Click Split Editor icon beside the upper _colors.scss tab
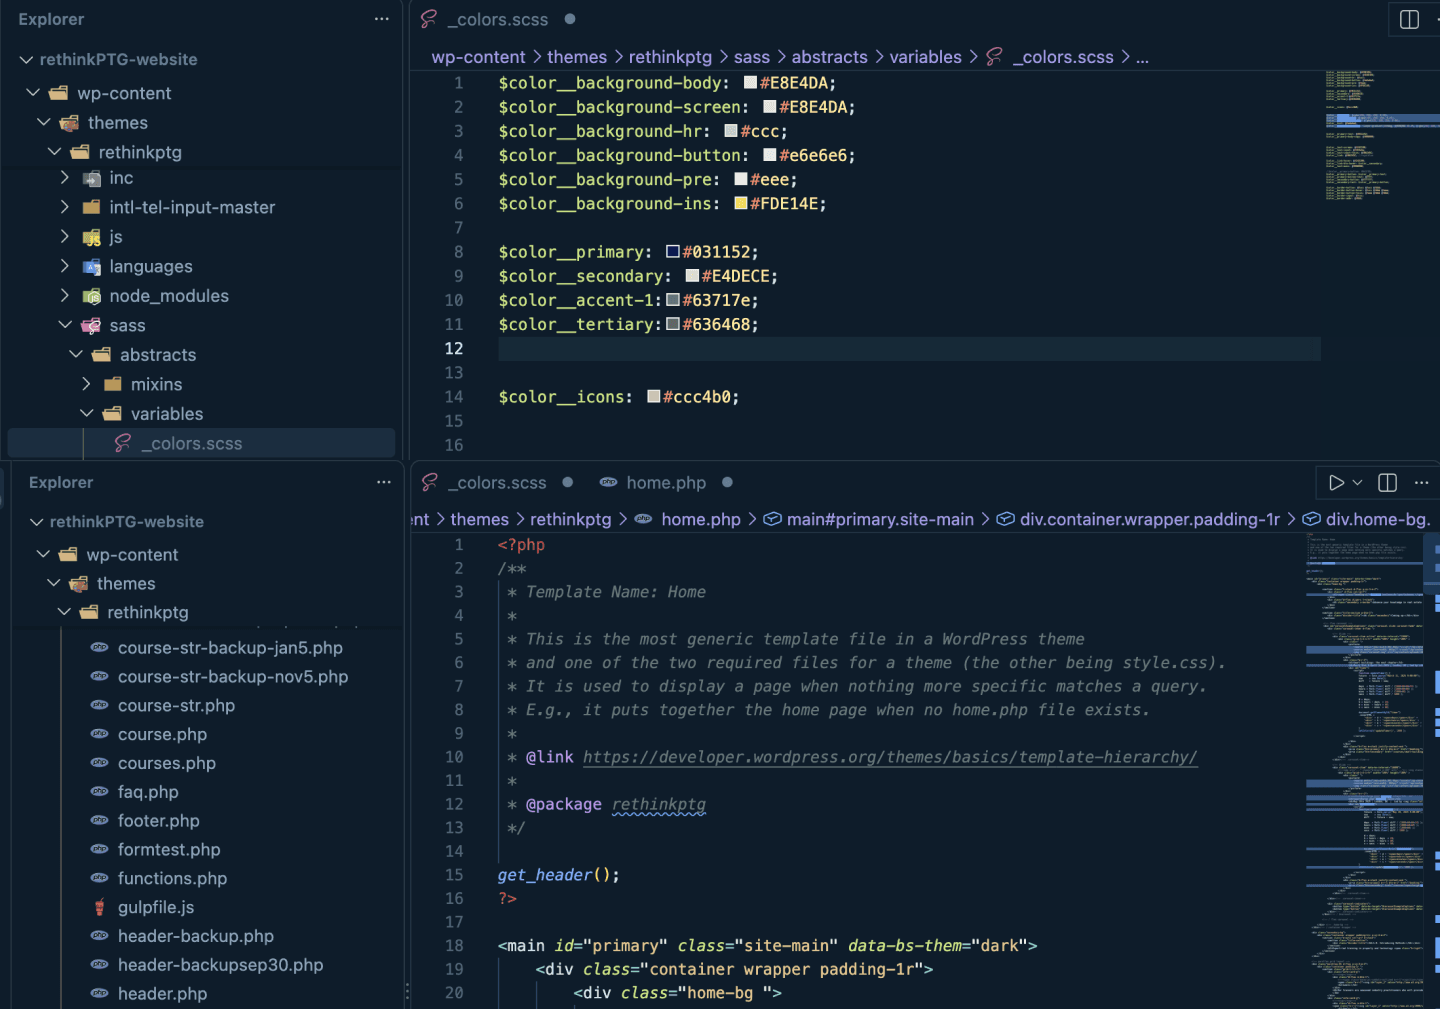The height and width of the screenshot is (1009, 1440). [1409, 20]
